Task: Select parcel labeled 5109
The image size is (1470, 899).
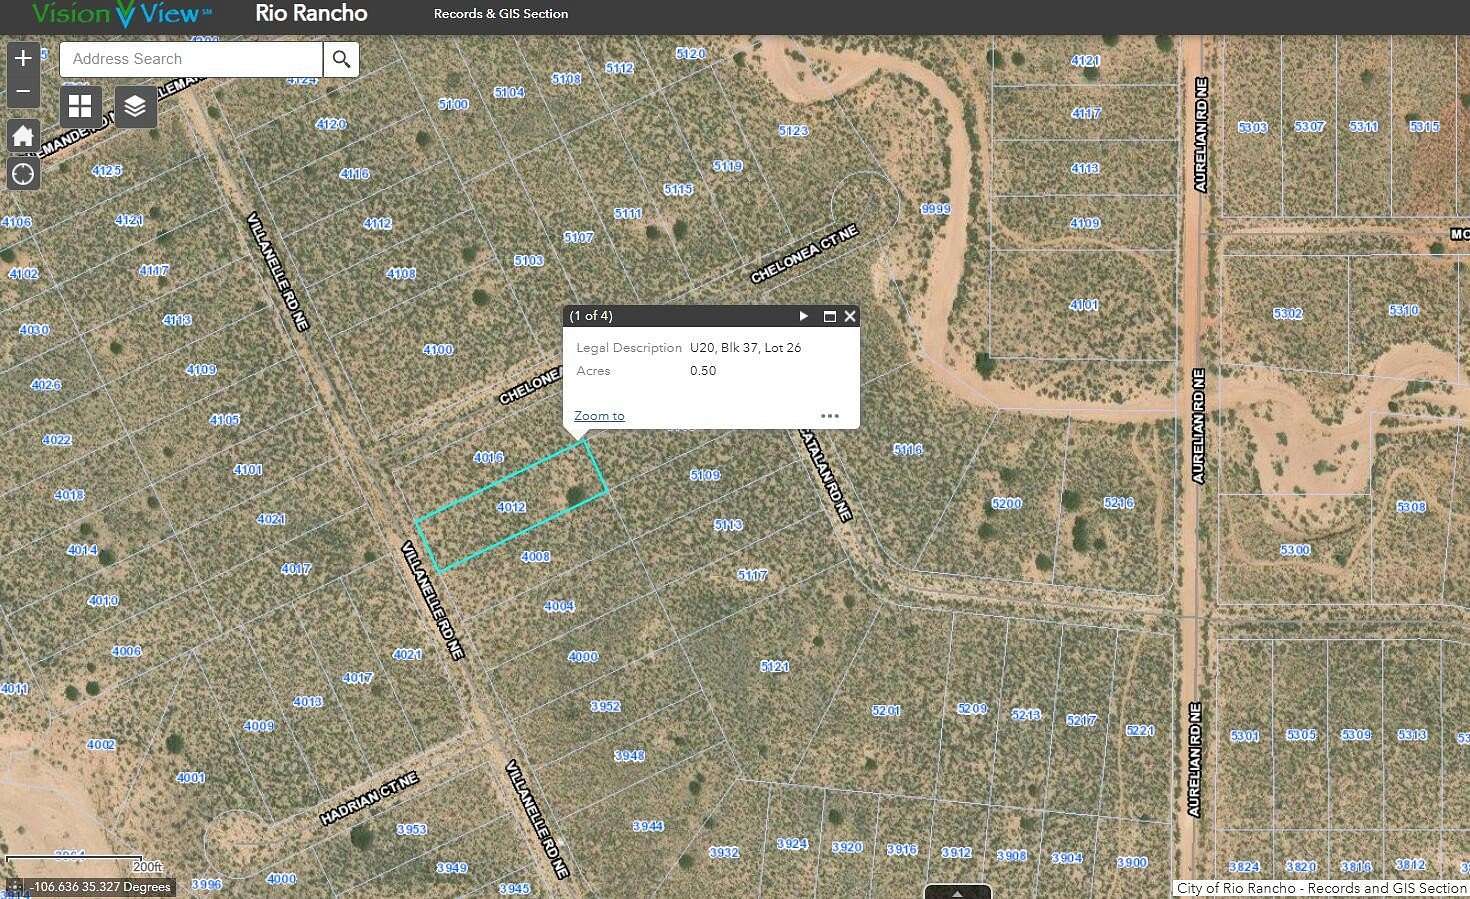Action: point(705,475)
